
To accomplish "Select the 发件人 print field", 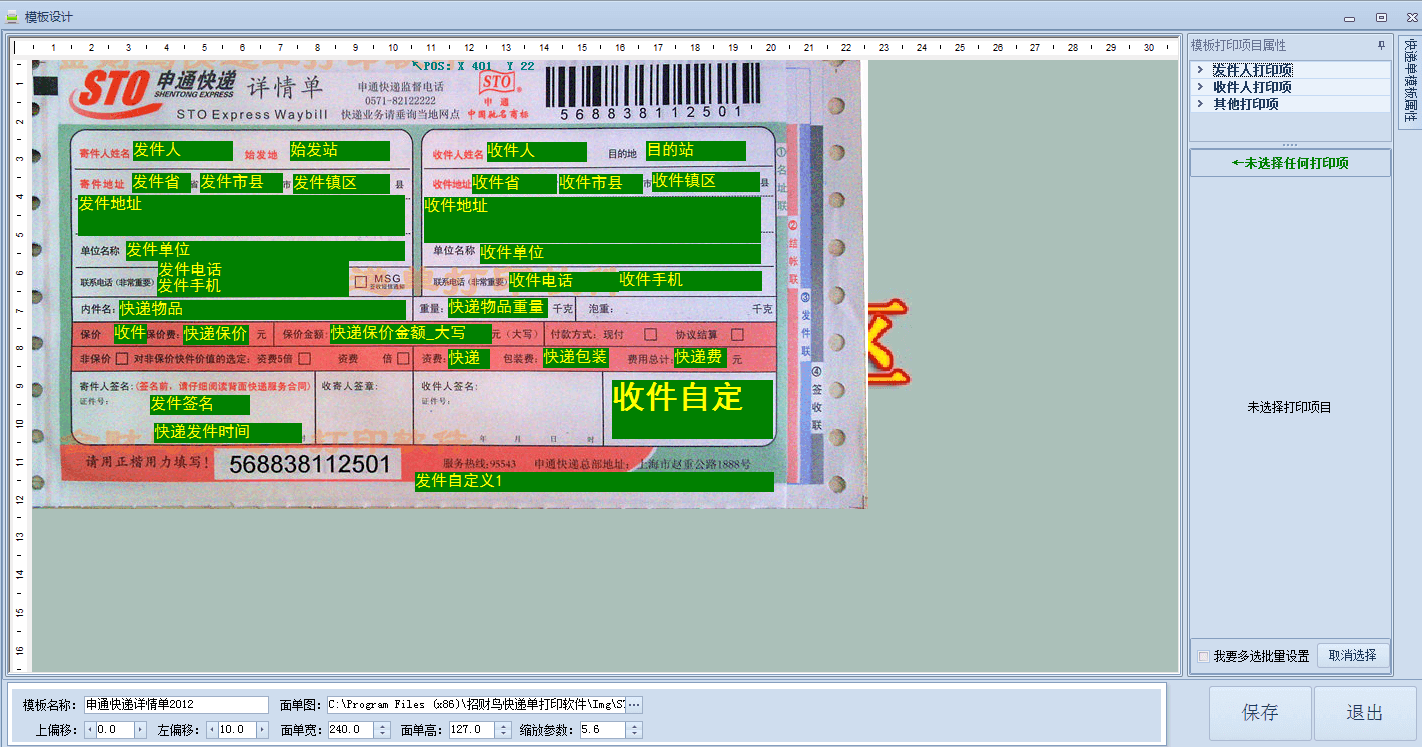I will [x=182, y=150].
